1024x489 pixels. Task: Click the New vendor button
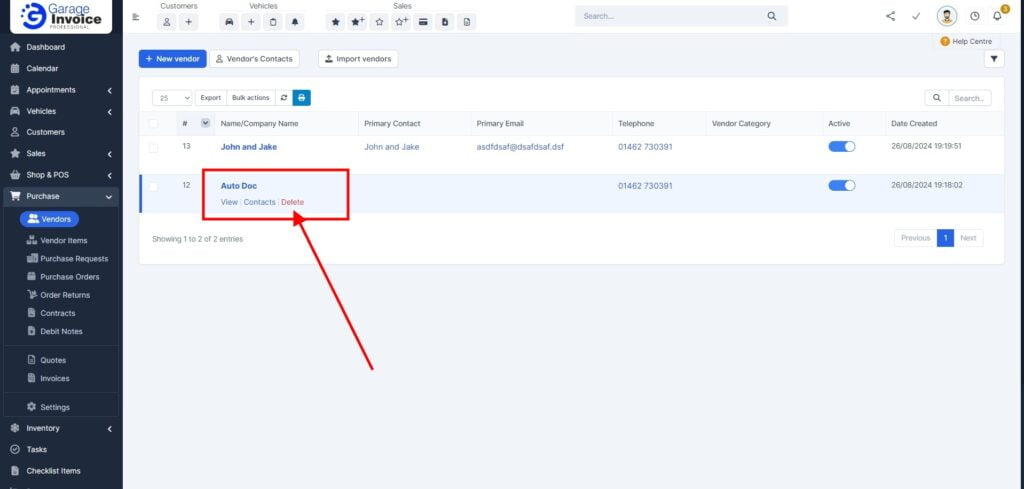point(172,59)
